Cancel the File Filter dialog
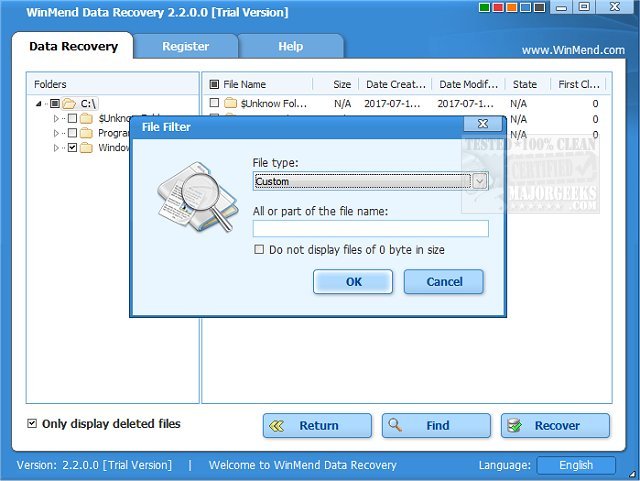The image size is (640, 481). pos(444,282)
